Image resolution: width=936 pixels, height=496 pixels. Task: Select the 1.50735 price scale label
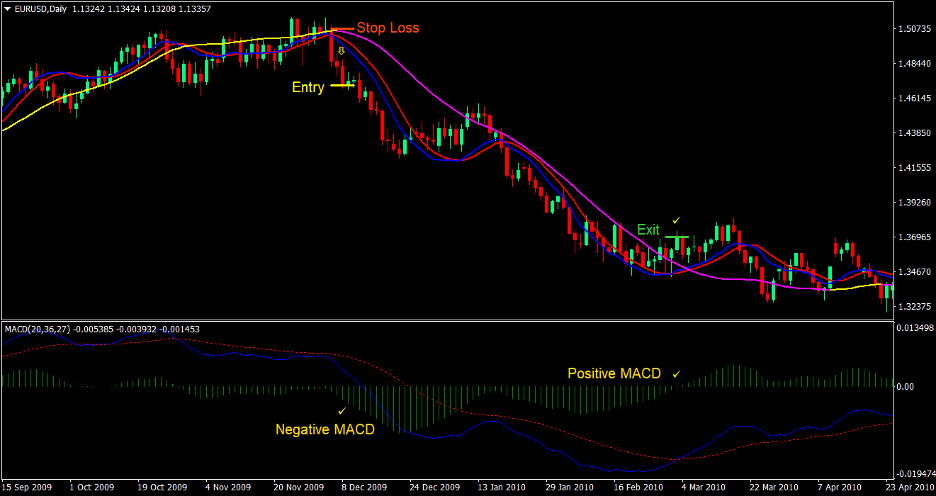[x=914, y=29]
